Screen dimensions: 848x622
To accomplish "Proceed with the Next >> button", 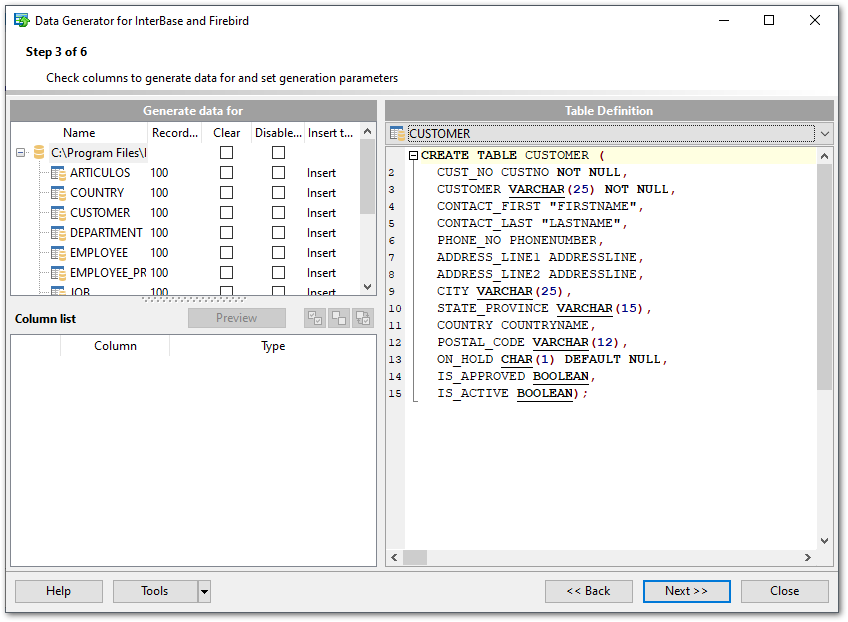I will [687, 592].
